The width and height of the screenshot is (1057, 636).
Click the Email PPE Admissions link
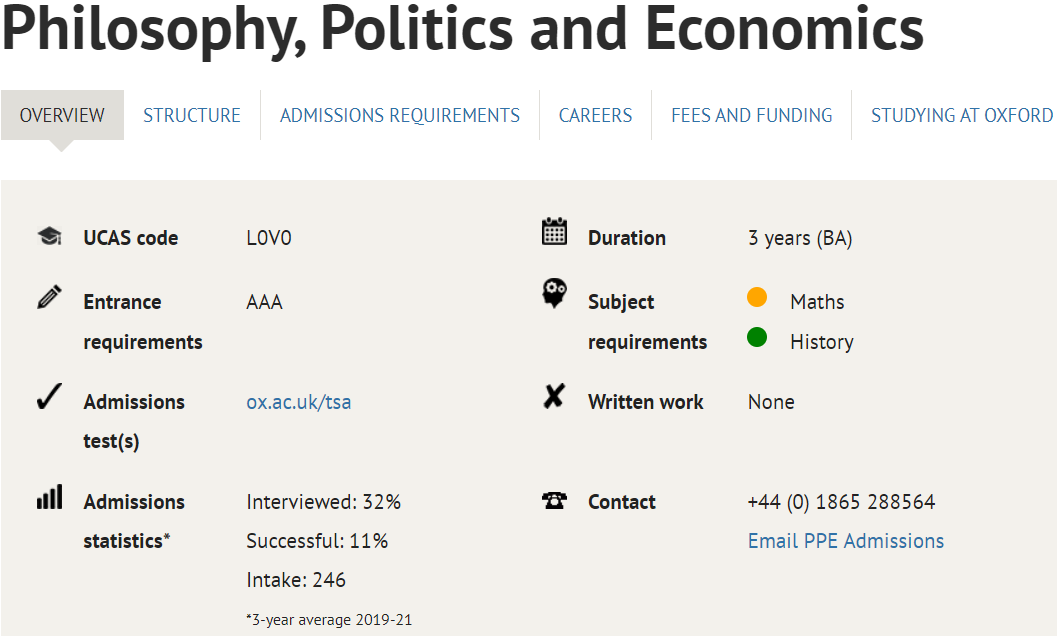[845, 541]
